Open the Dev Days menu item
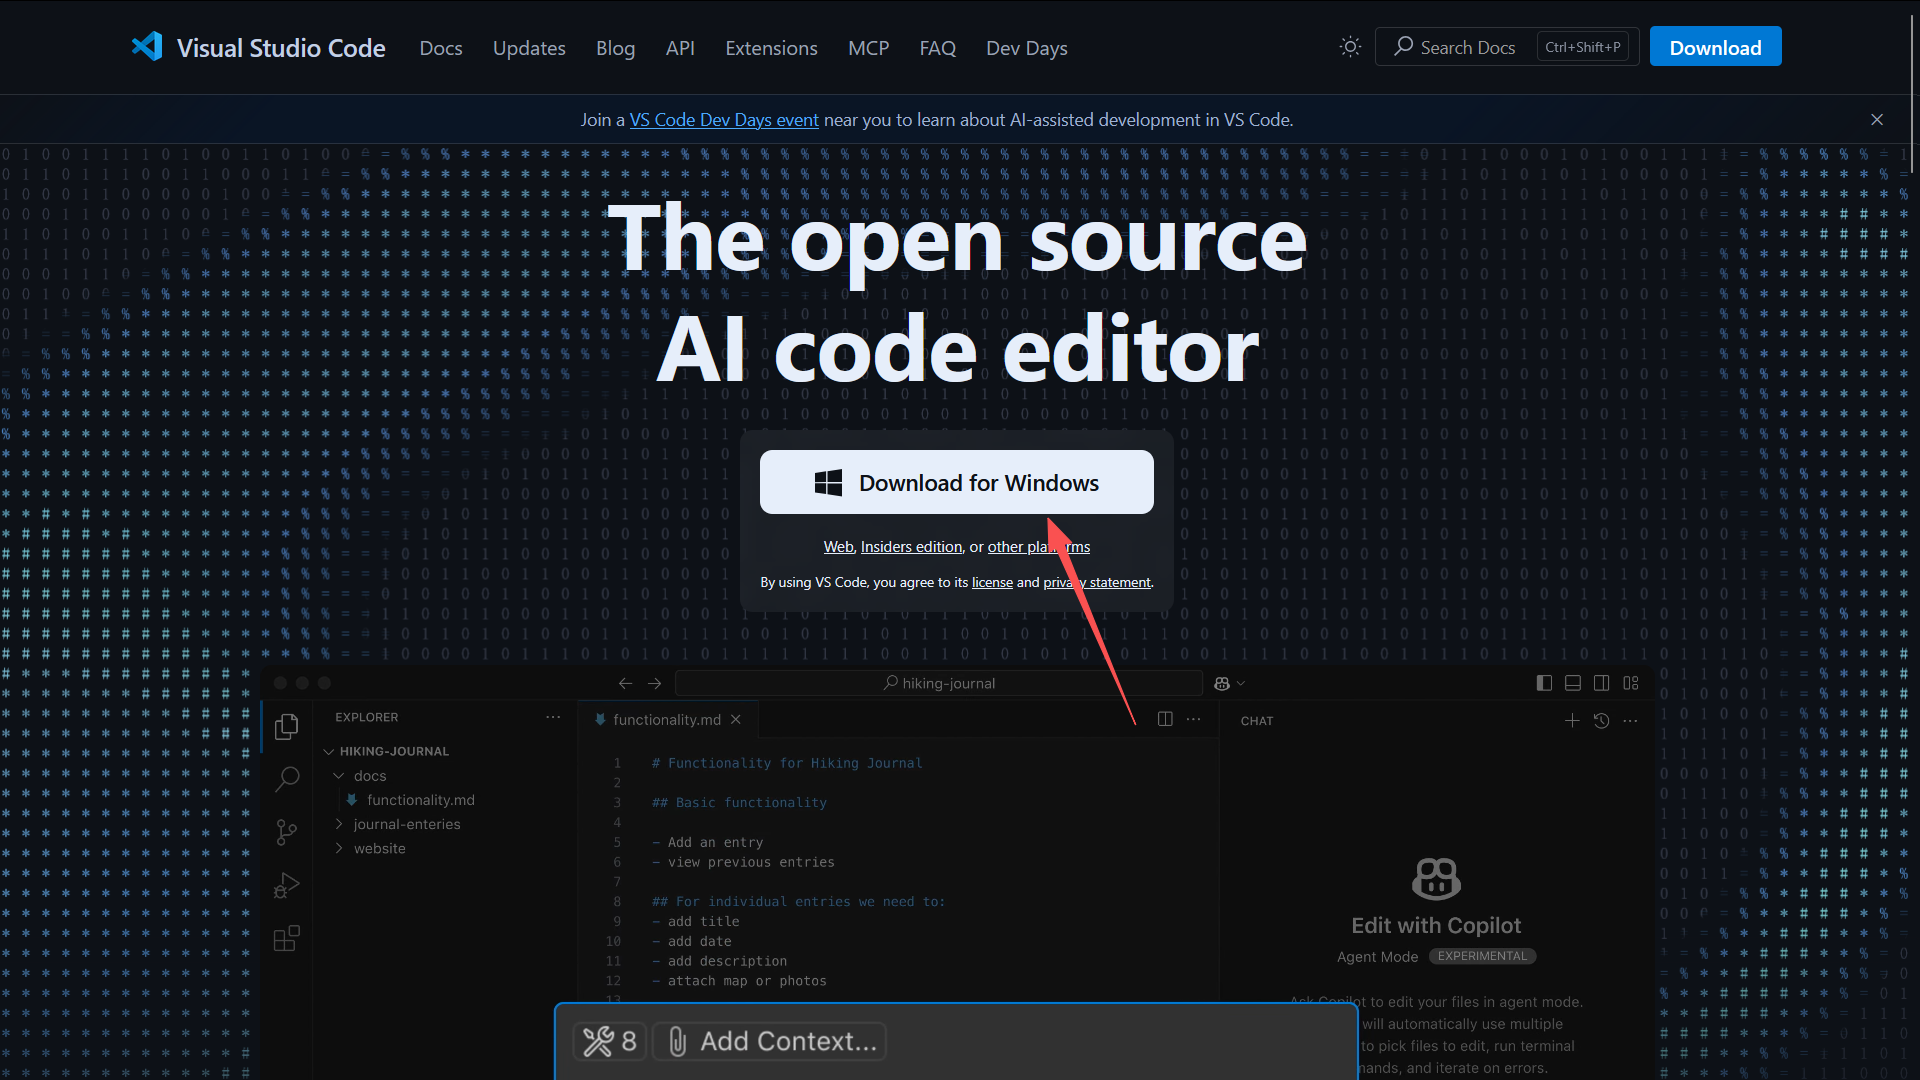Image resolution: width=1920 pixels, height=1080 pixels. 1026,47
